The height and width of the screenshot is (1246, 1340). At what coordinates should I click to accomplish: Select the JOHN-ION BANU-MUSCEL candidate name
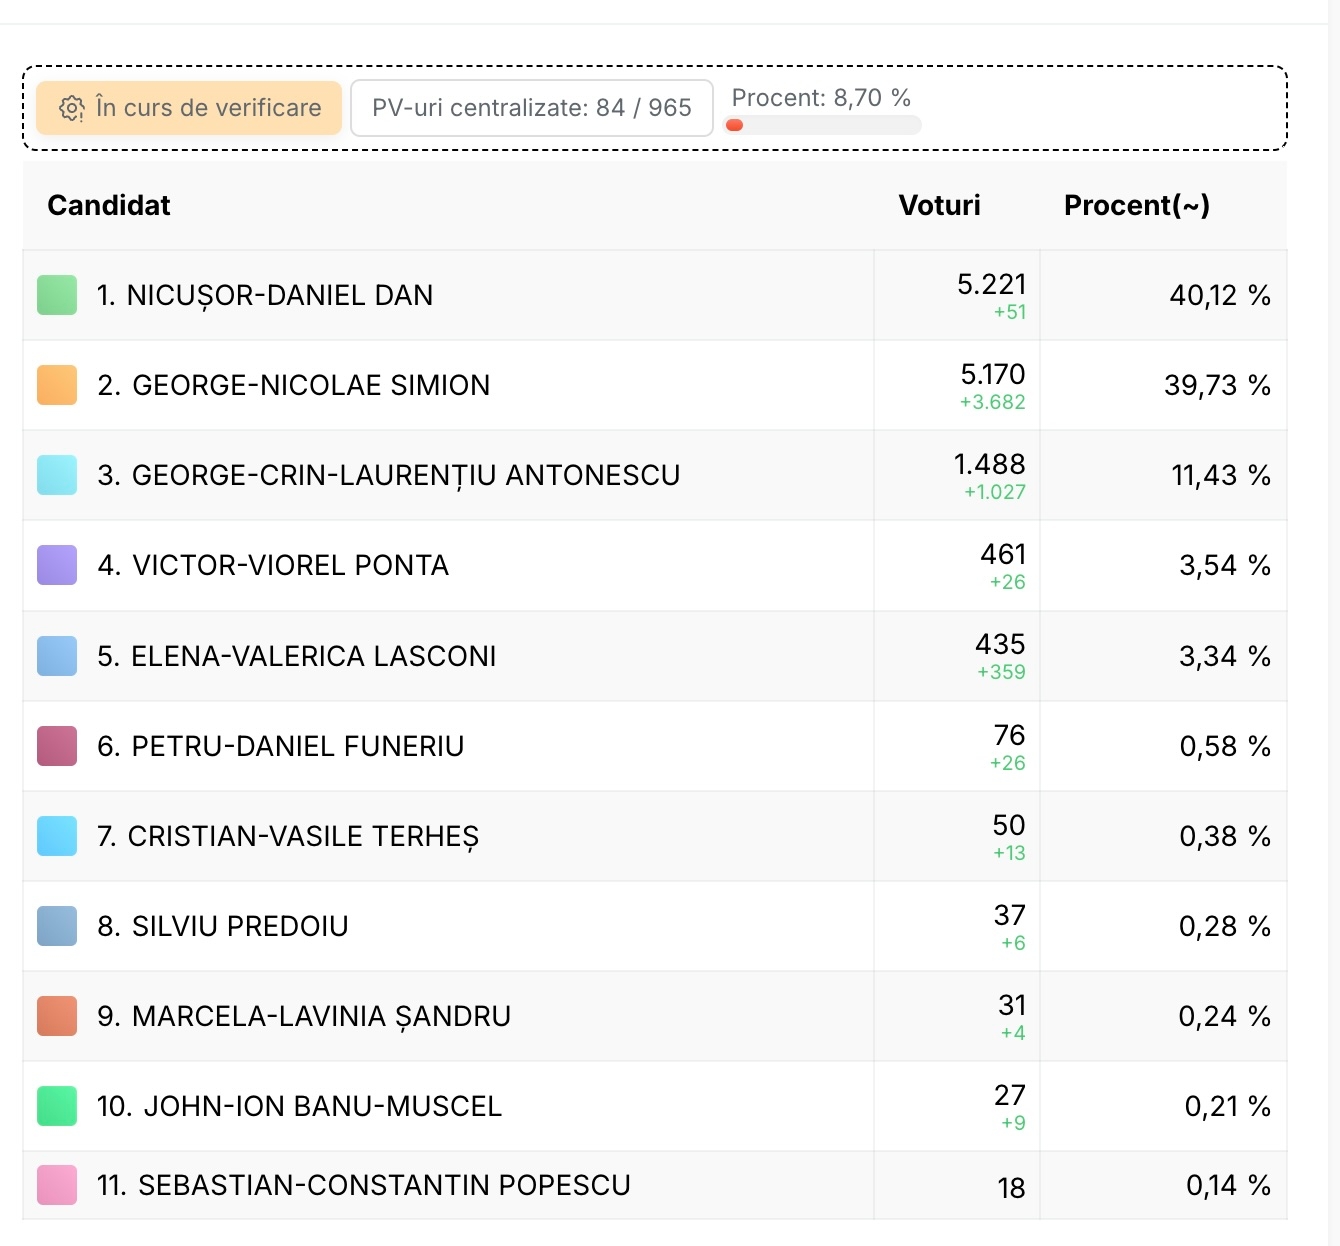(x=320, y=1106)
